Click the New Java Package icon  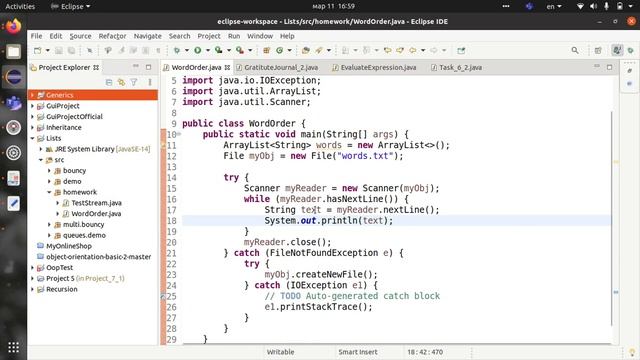pos(267,51)
